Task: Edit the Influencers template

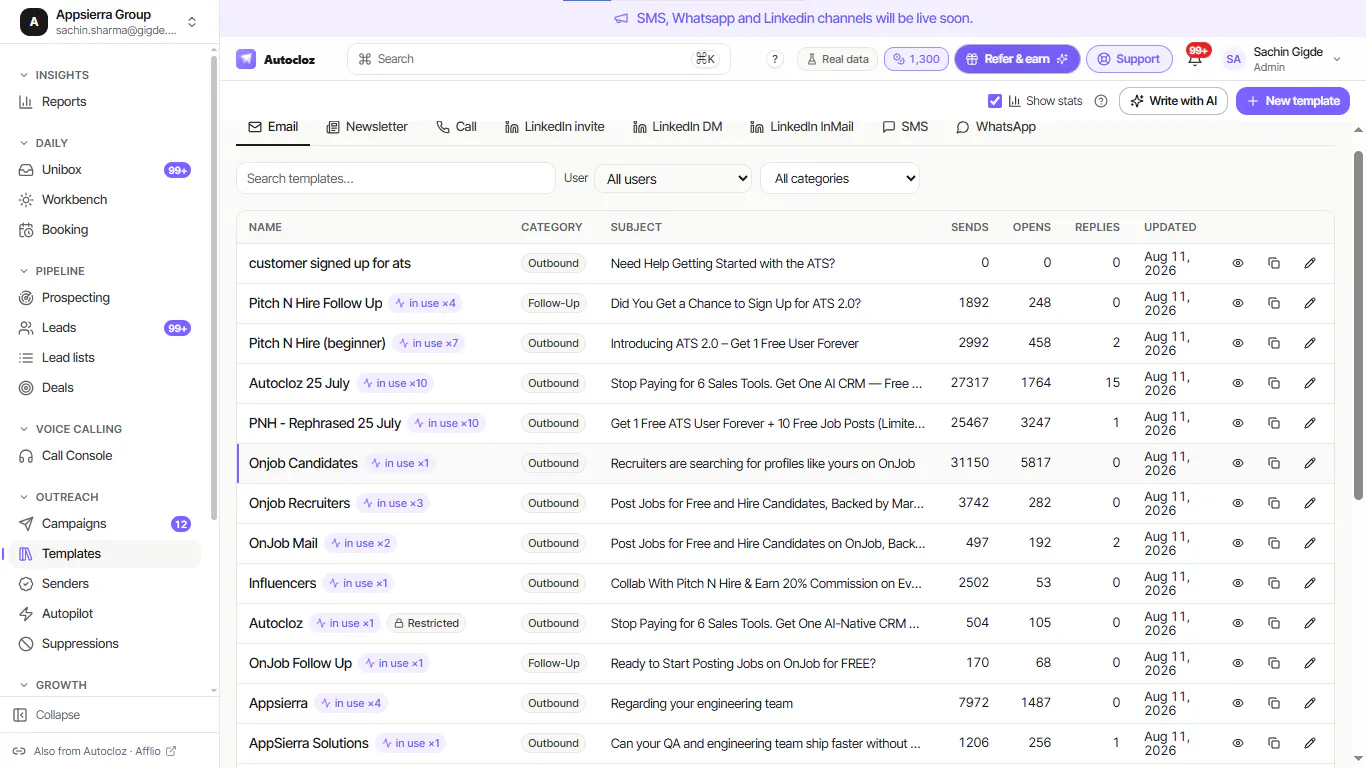Action: point(1310,583)
